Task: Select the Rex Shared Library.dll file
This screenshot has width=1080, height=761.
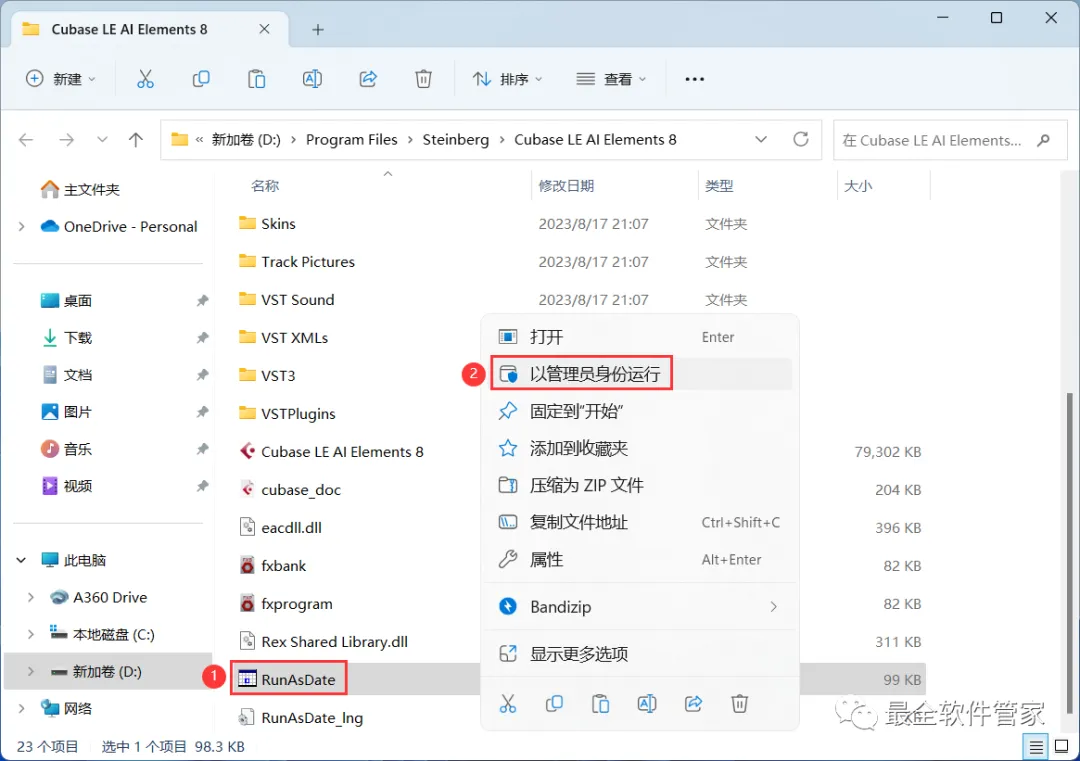Action: pyautogui.click(x=323, y=642)
